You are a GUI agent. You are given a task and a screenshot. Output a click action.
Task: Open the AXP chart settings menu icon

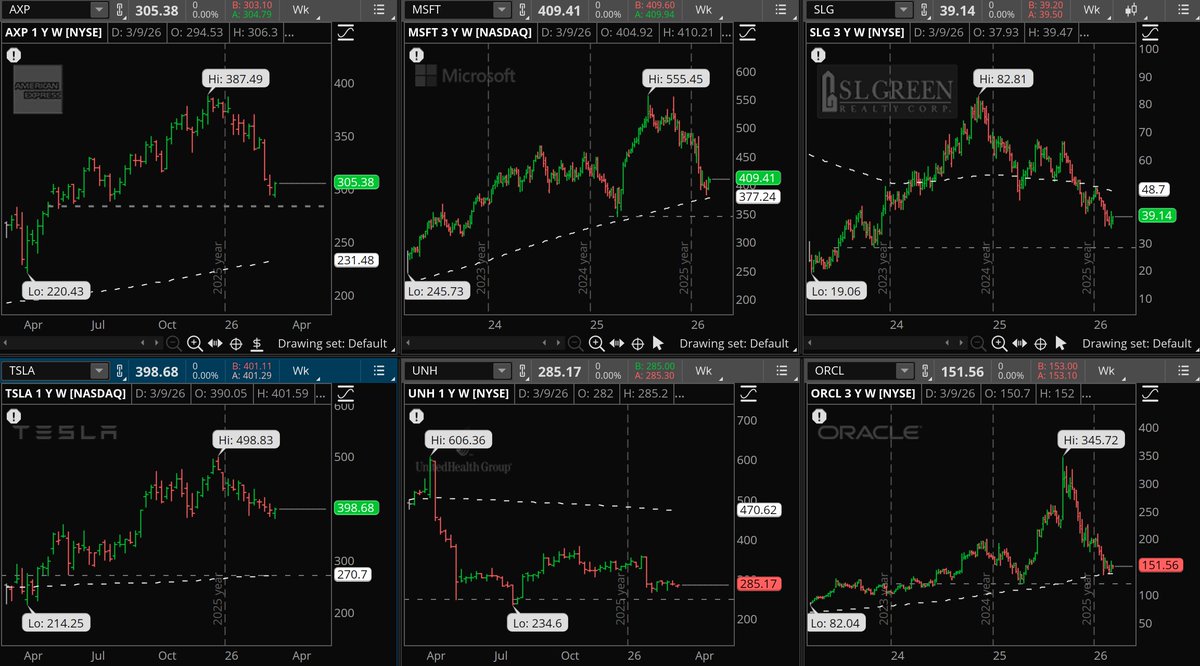click(379, 10)
